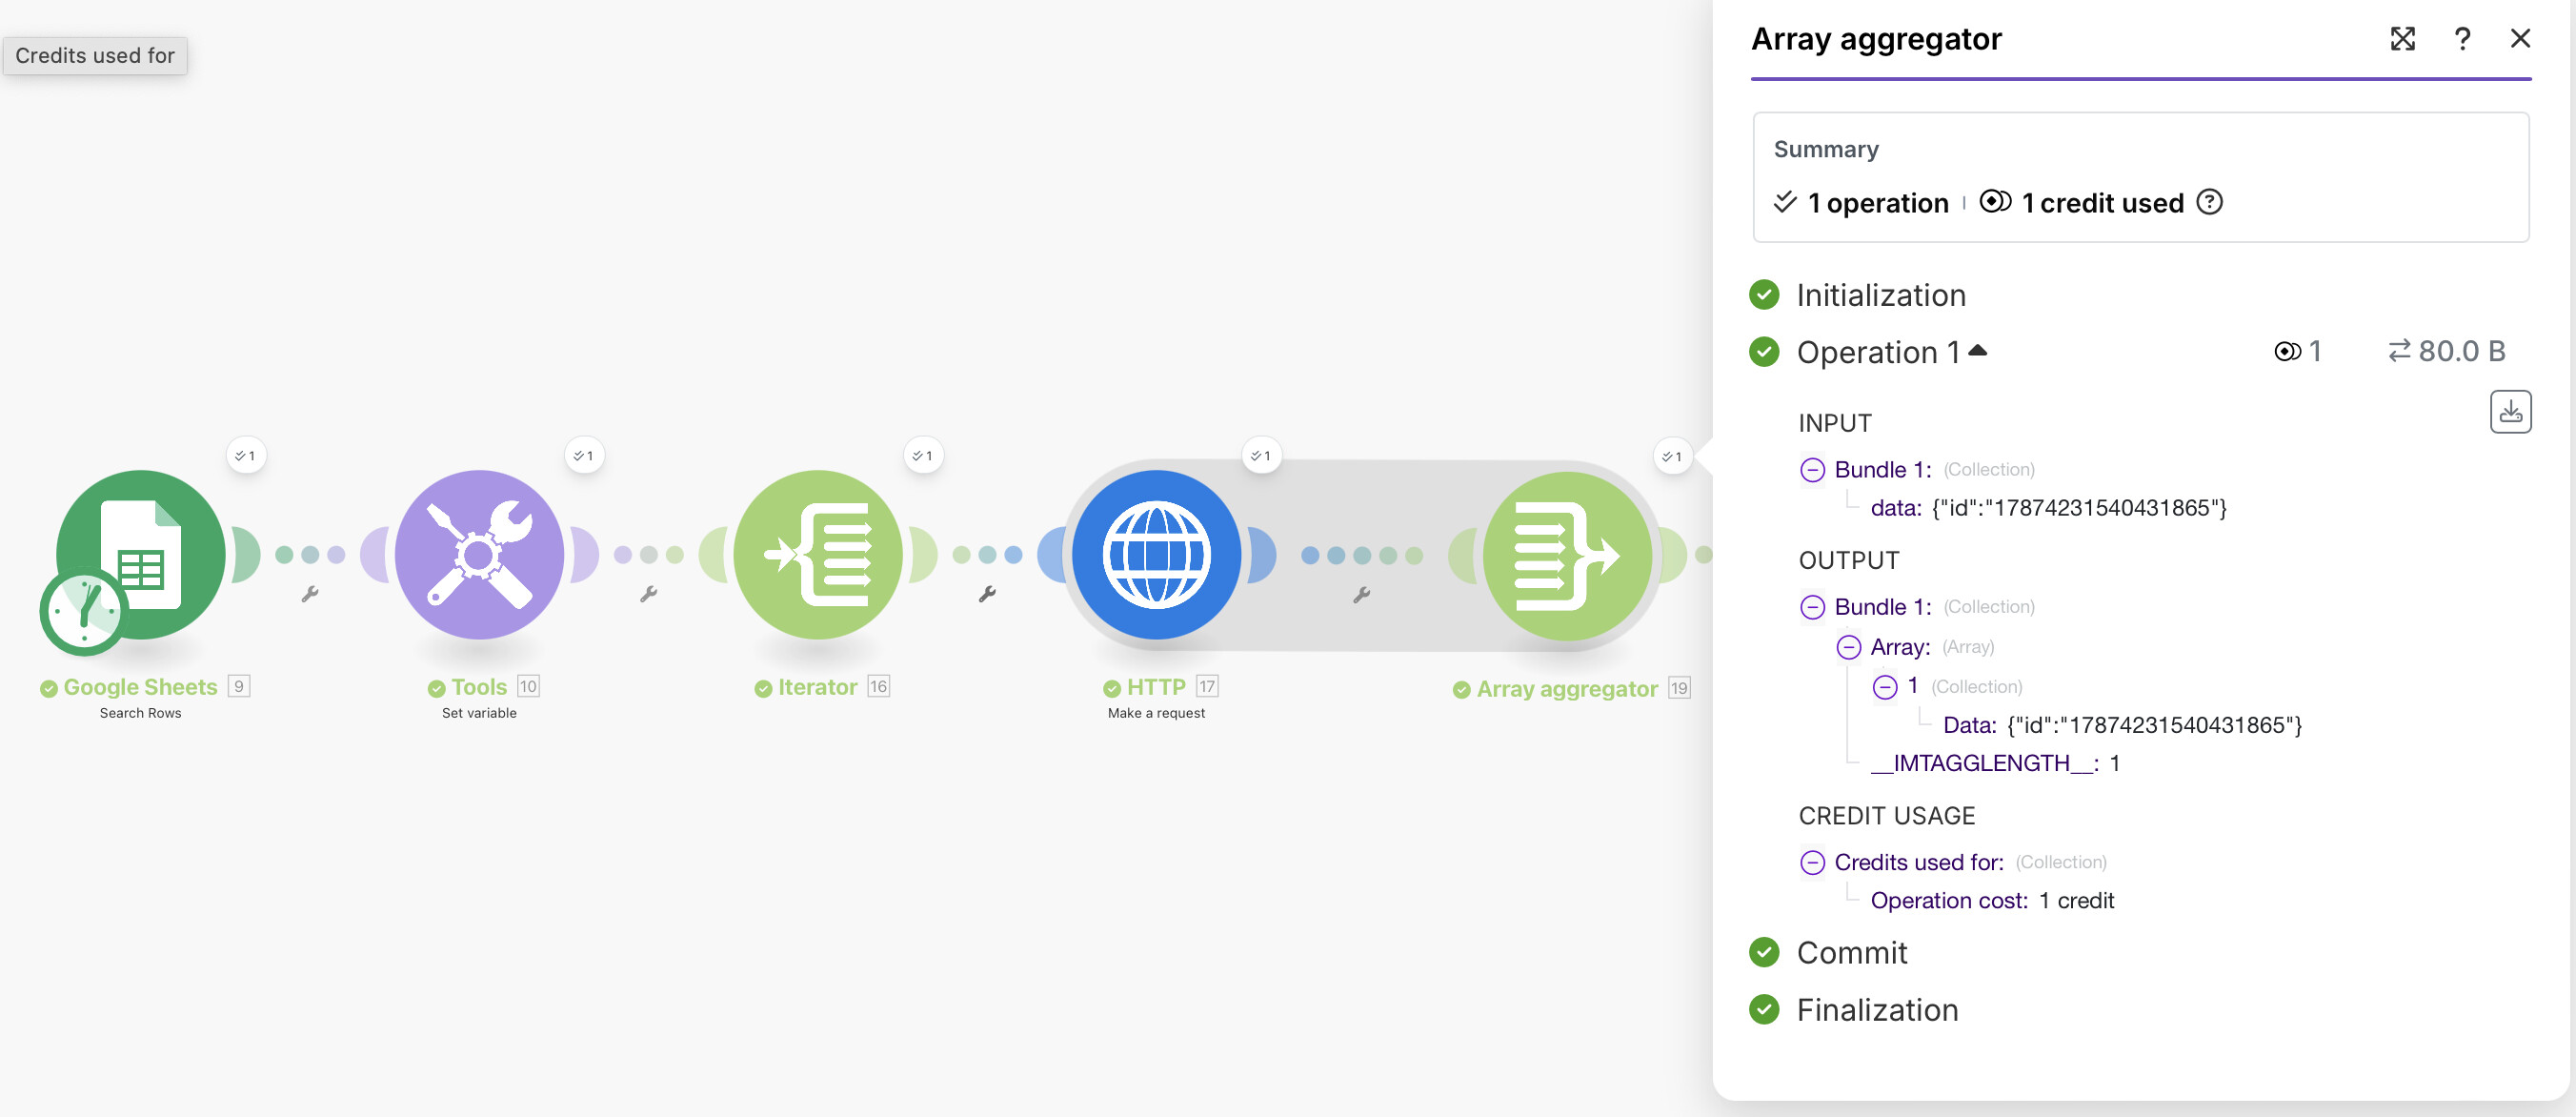The height and width of the screenshot is (1117, 2576).
Task: Click the Initialization step
Action: (x=1880, y=295)
